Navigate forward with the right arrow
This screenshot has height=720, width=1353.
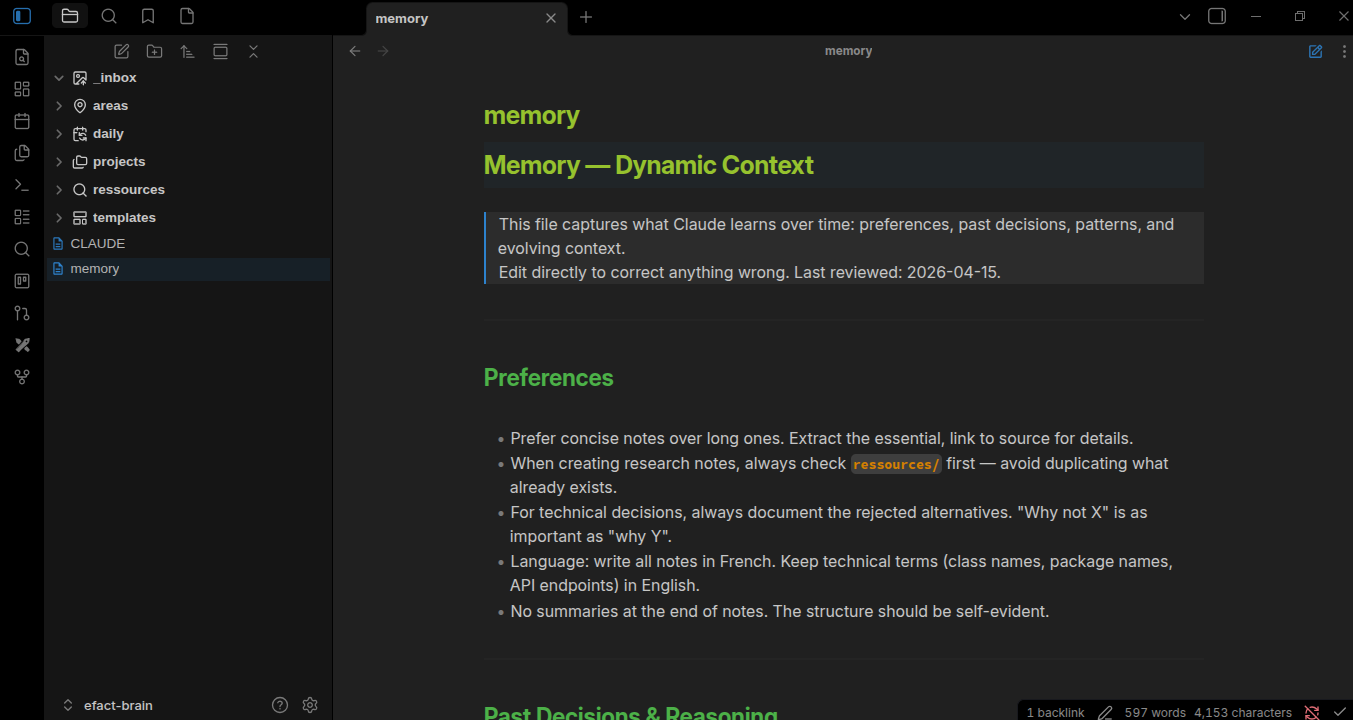[383, 51]
